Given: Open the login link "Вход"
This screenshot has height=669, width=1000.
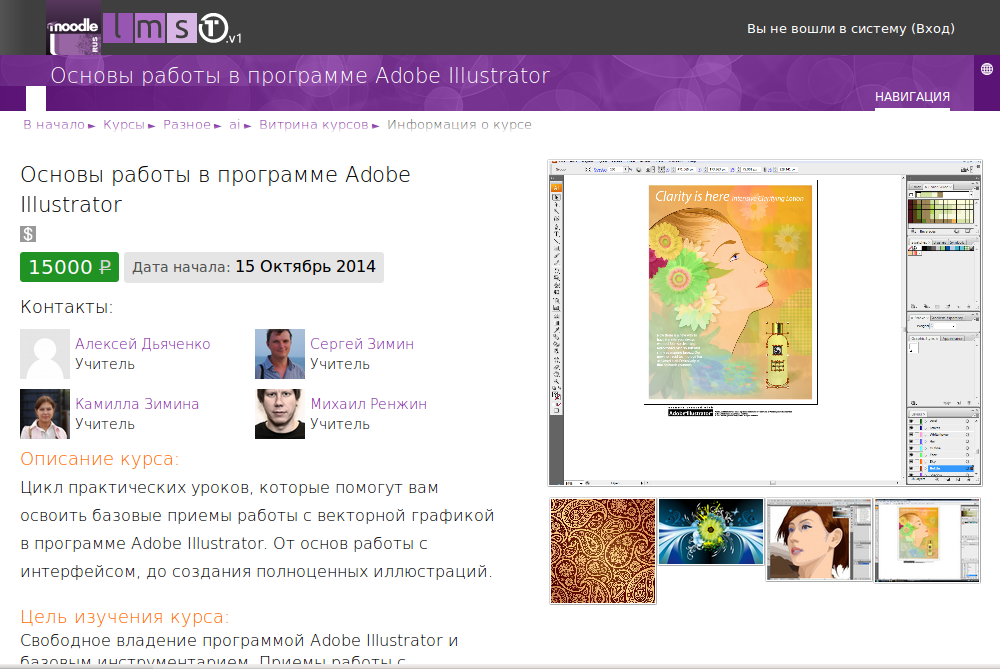Looking at the screenshot, I should (x=933, y=29).
